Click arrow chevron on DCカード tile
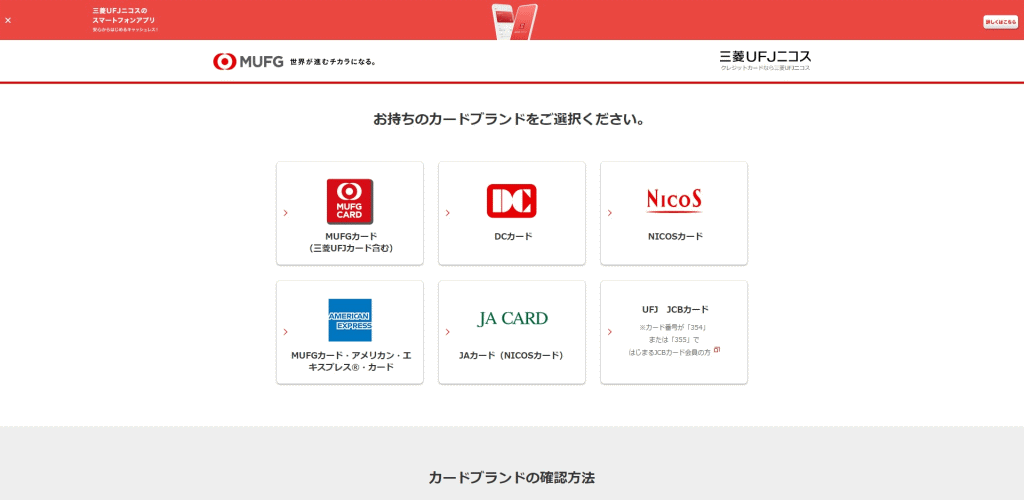1024x500 pixels. (x=447, y=213)
